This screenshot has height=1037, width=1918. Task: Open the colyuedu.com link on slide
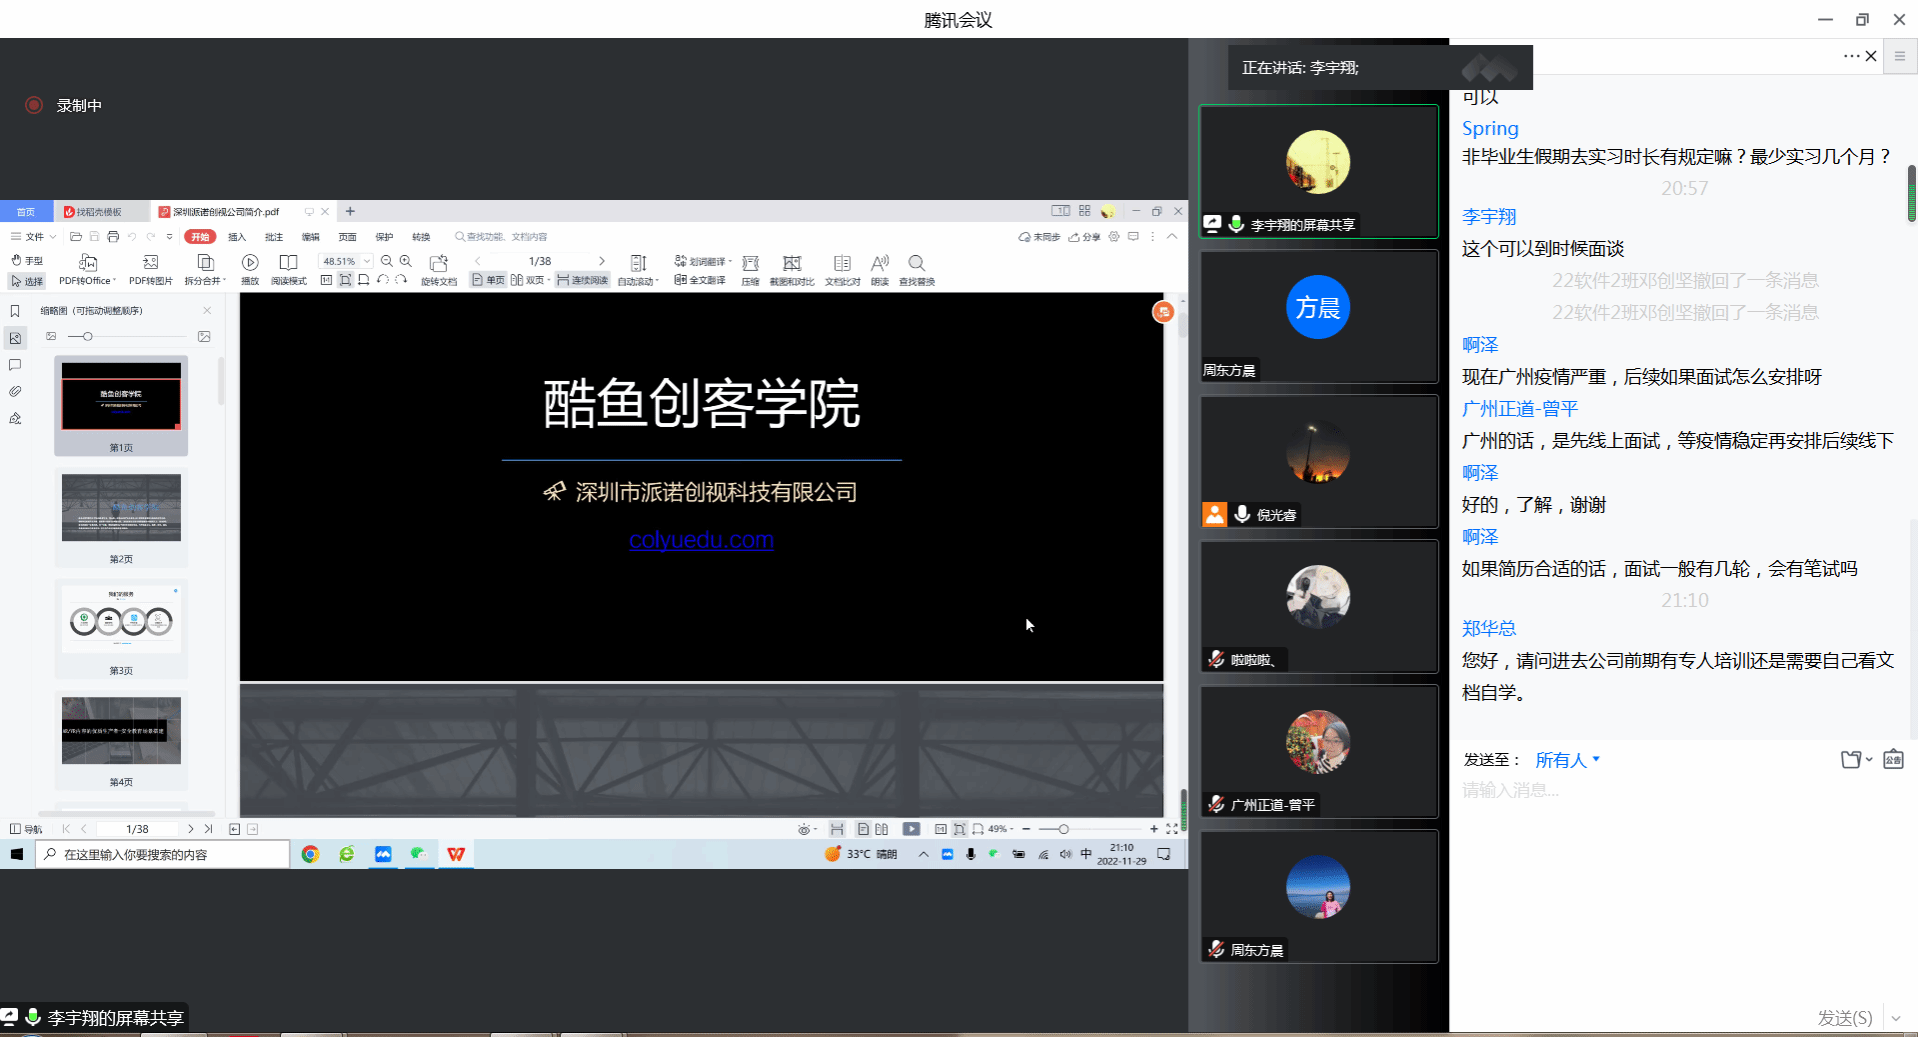(701, 540)
